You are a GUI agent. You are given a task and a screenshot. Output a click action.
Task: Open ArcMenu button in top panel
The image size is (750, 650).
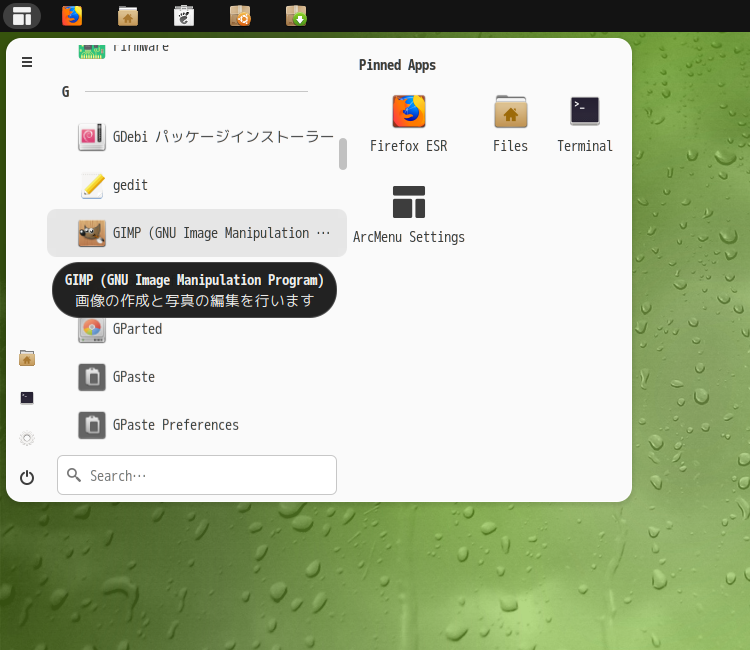22,16
